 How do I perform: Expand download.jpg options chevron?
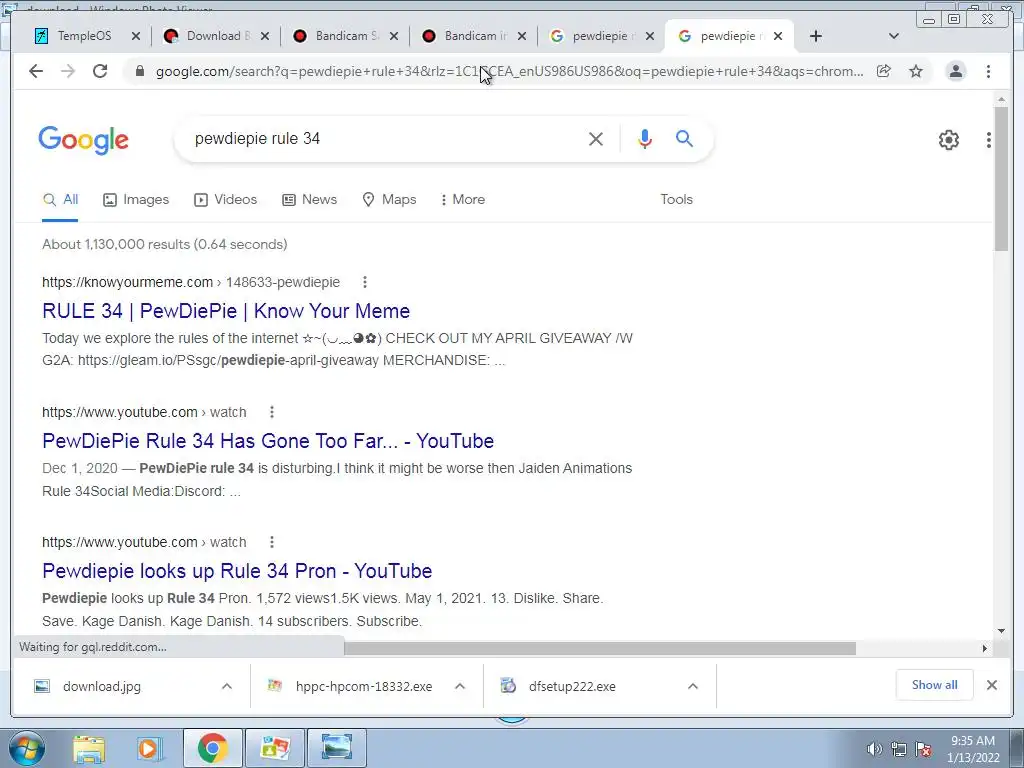[227, 686]
